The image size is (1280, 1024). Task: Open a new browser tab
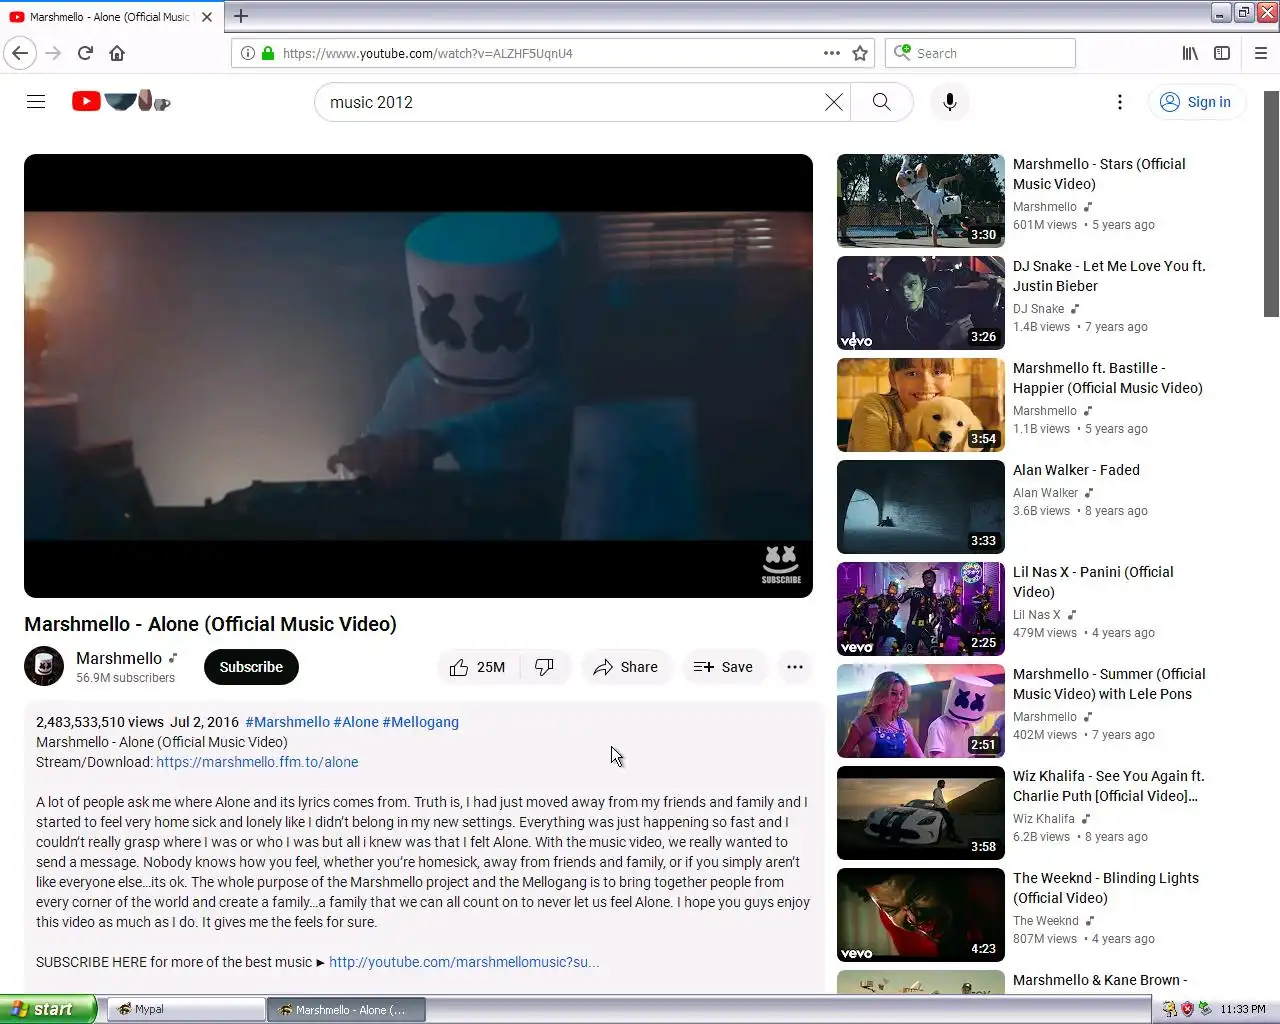tap(241, 16)
